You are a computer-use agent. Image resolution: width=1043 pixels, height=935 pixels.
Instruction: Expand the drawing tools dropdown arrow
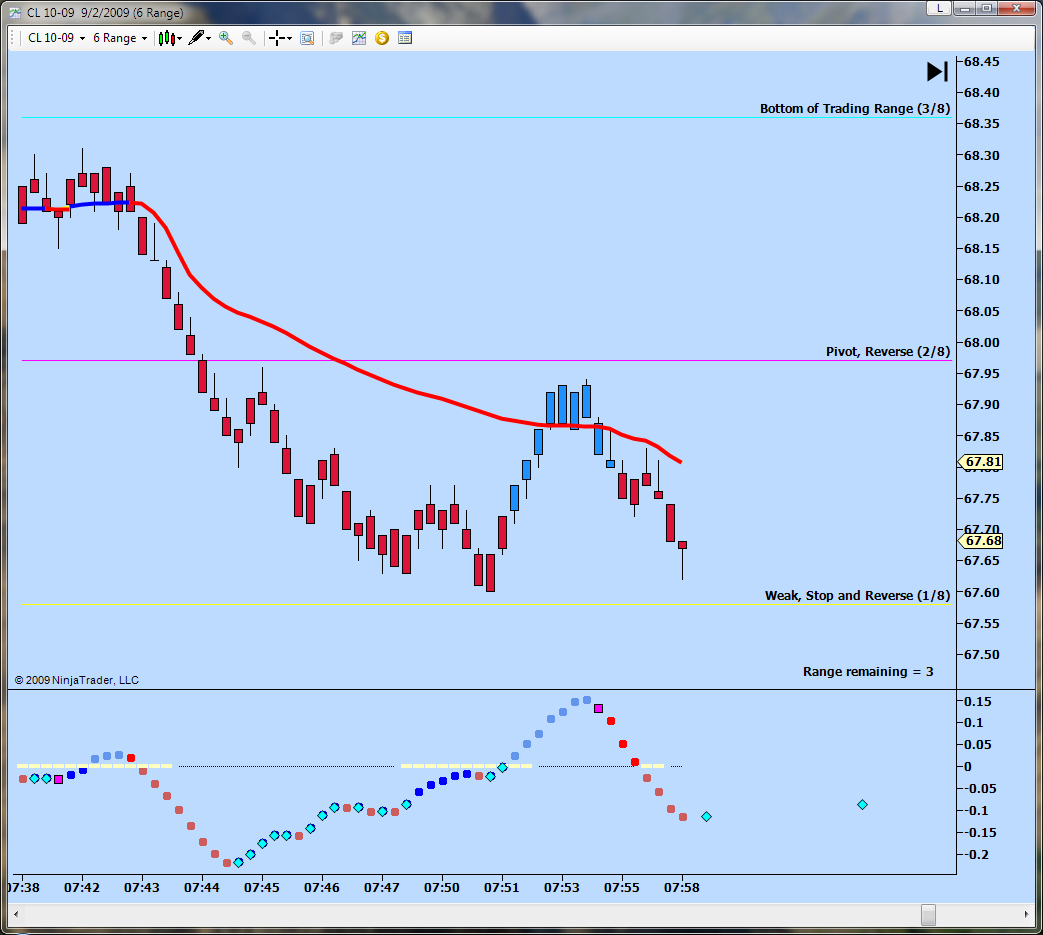tap(208, 39)
